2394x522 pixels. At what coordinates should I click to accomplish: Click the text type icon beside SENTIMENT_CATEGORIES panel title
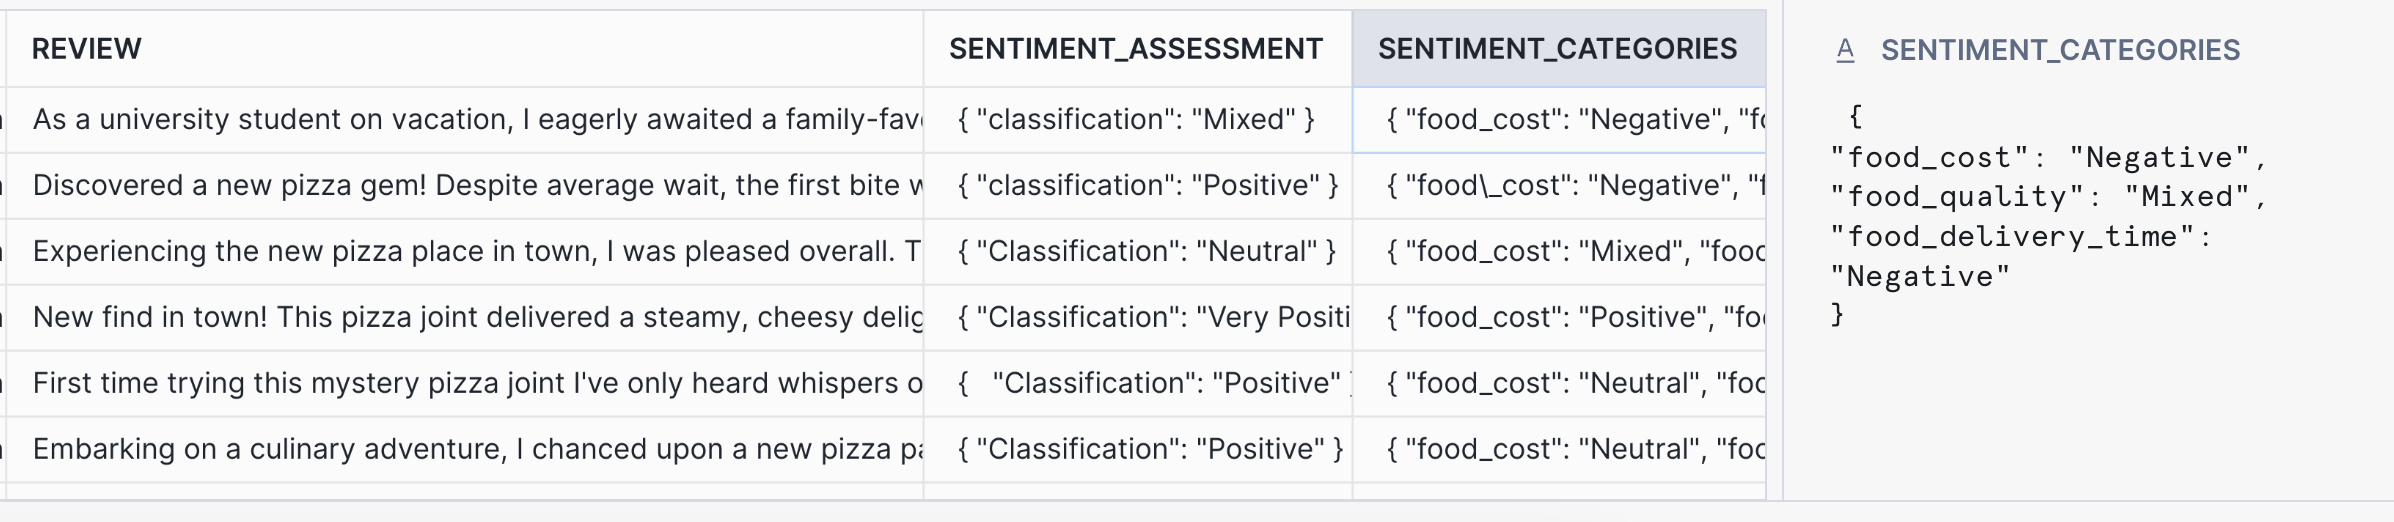(x=1845, y=50)
